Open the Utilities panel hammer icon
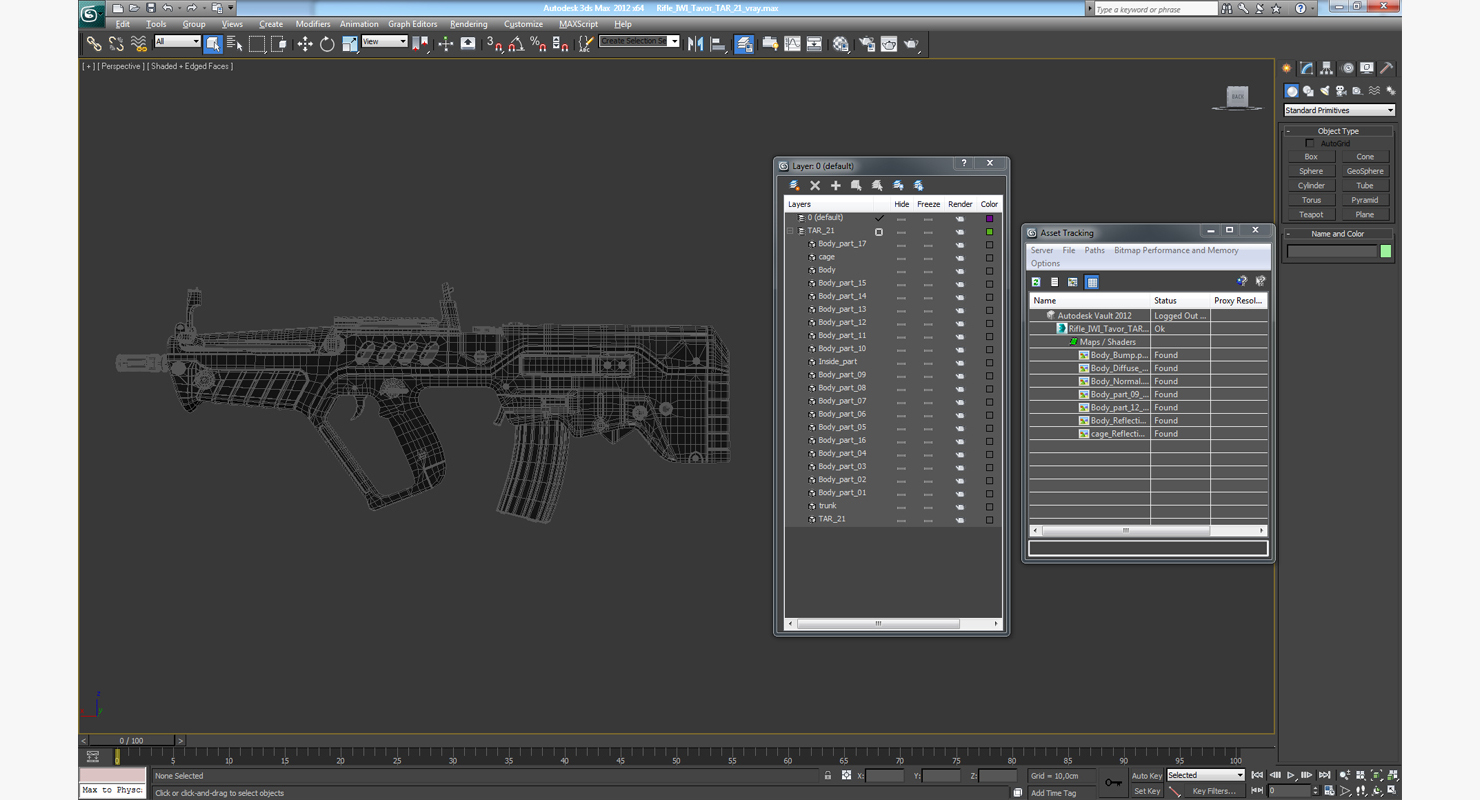Viewport: 1480px width, 800px height. click(x=1387, y=69)
